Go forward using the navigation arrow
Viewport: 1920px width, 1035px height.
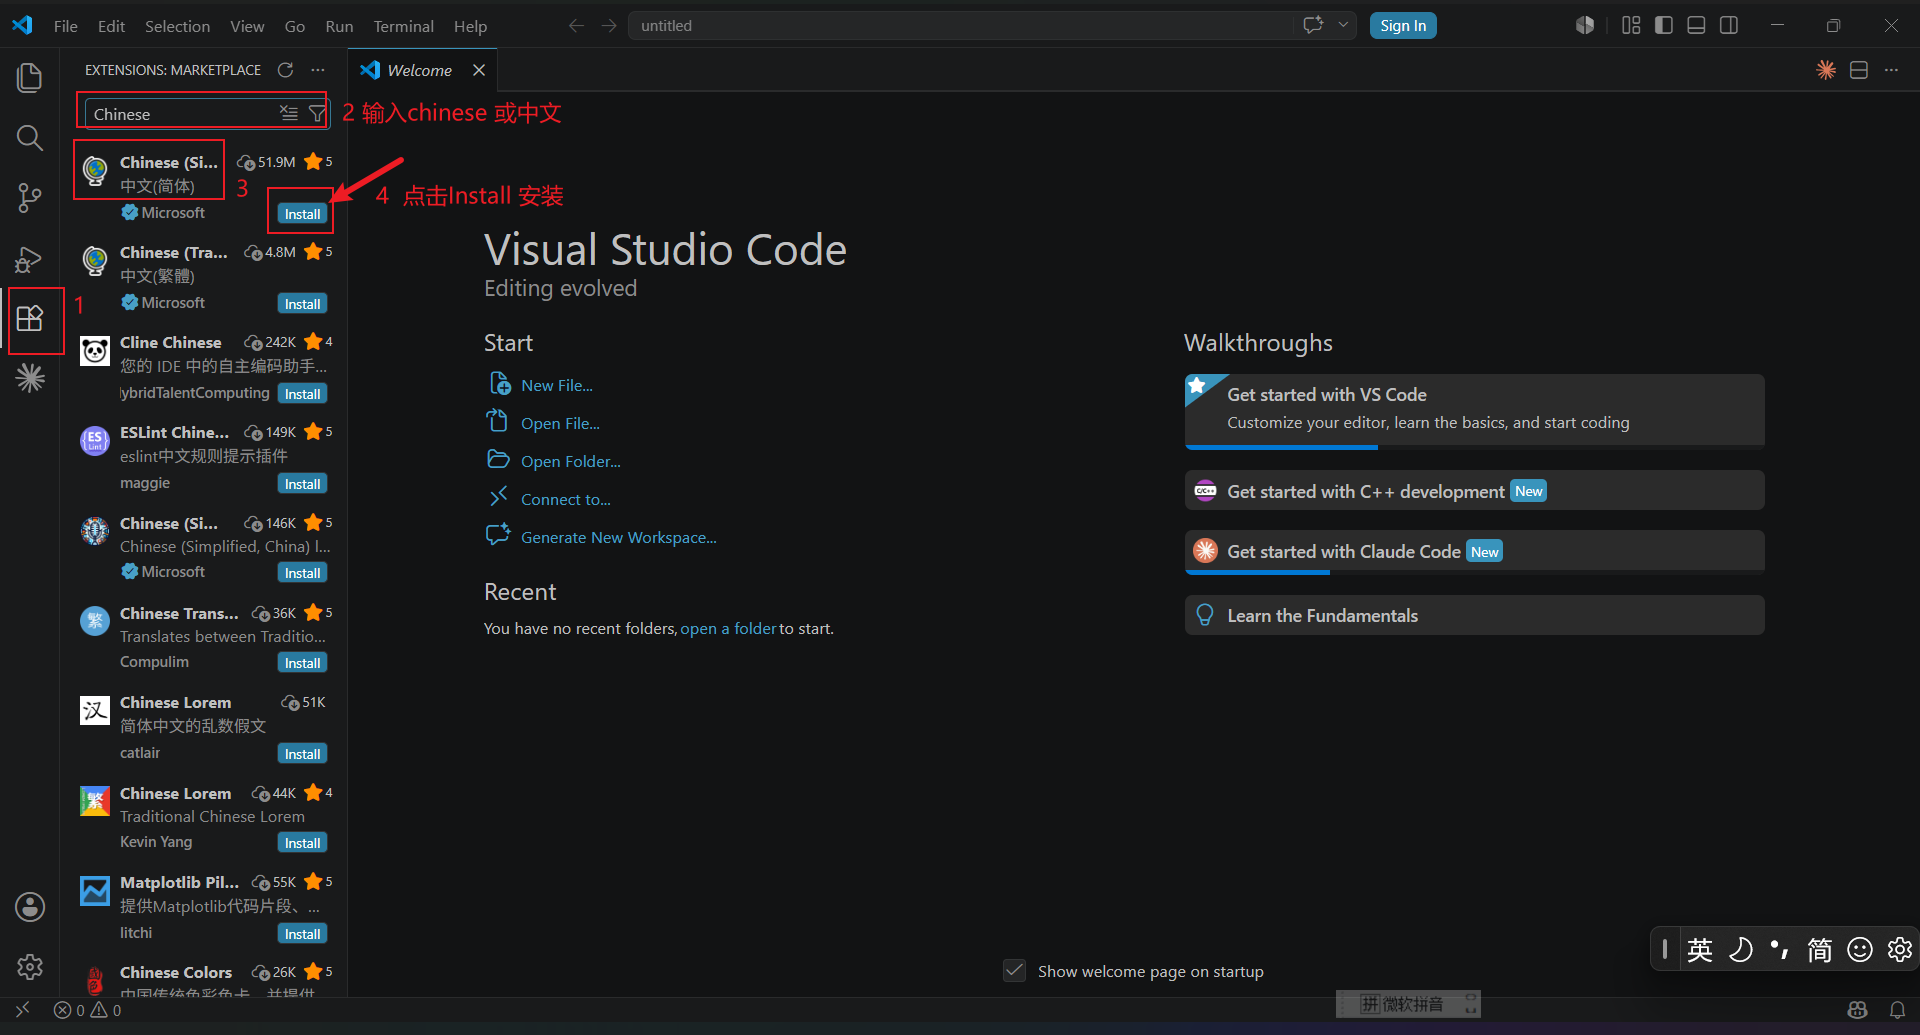(609, 26)
